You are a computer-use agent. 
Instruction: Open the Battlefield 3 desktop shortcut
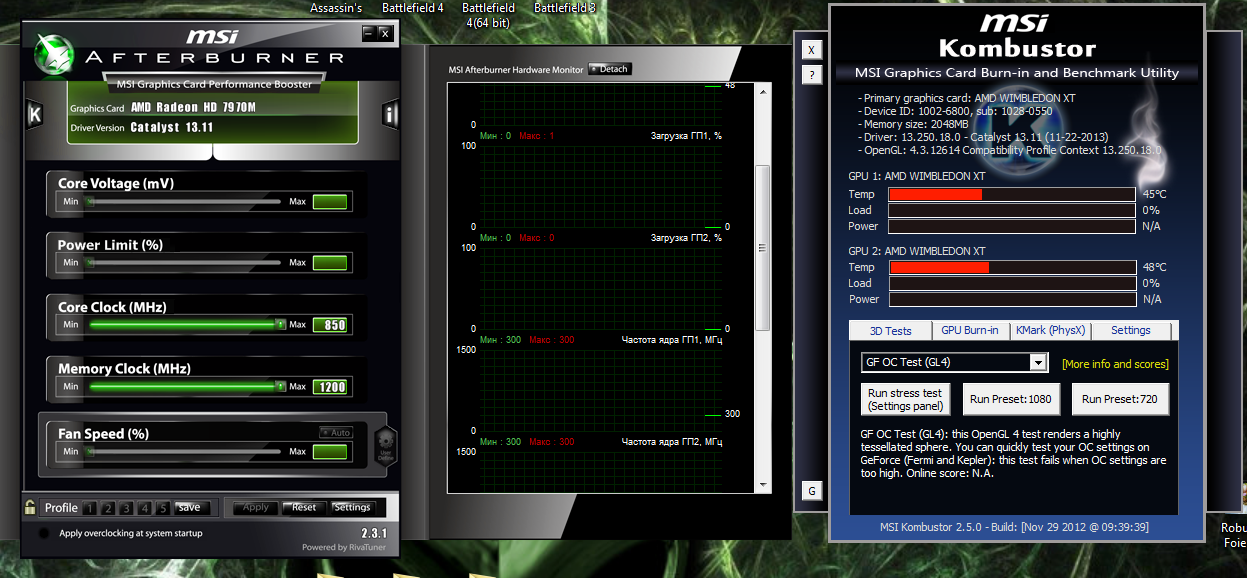pos(565,8)
